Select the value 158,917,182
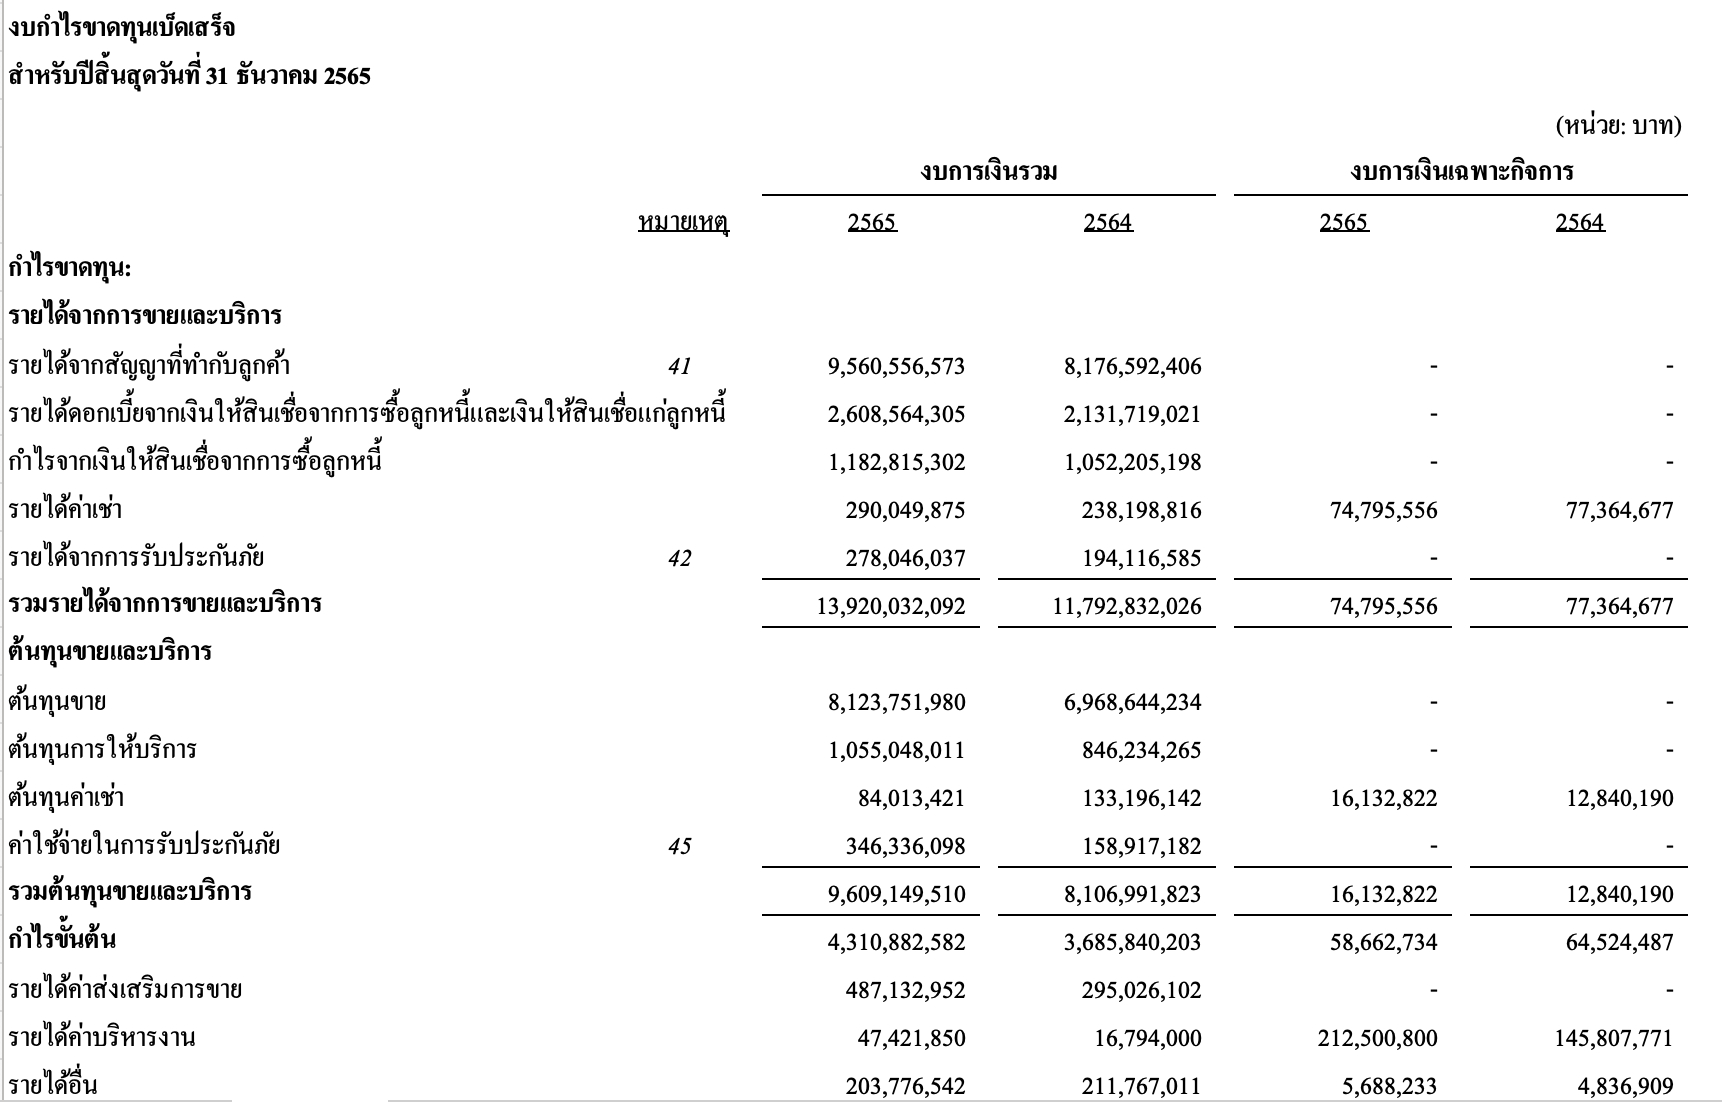 tap(1142, 847)
